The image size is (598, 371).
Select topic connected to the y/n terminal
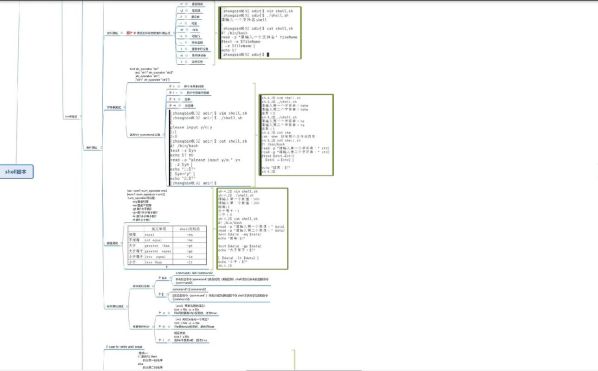click(x=145, y=135)
